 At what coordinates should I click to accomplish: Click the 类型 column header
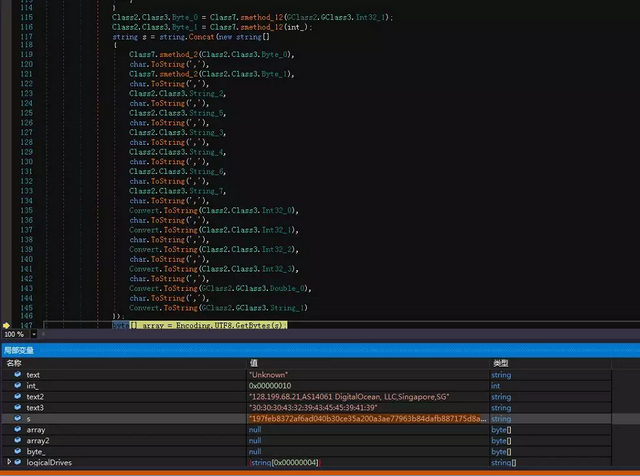click(x=500, y=363)
